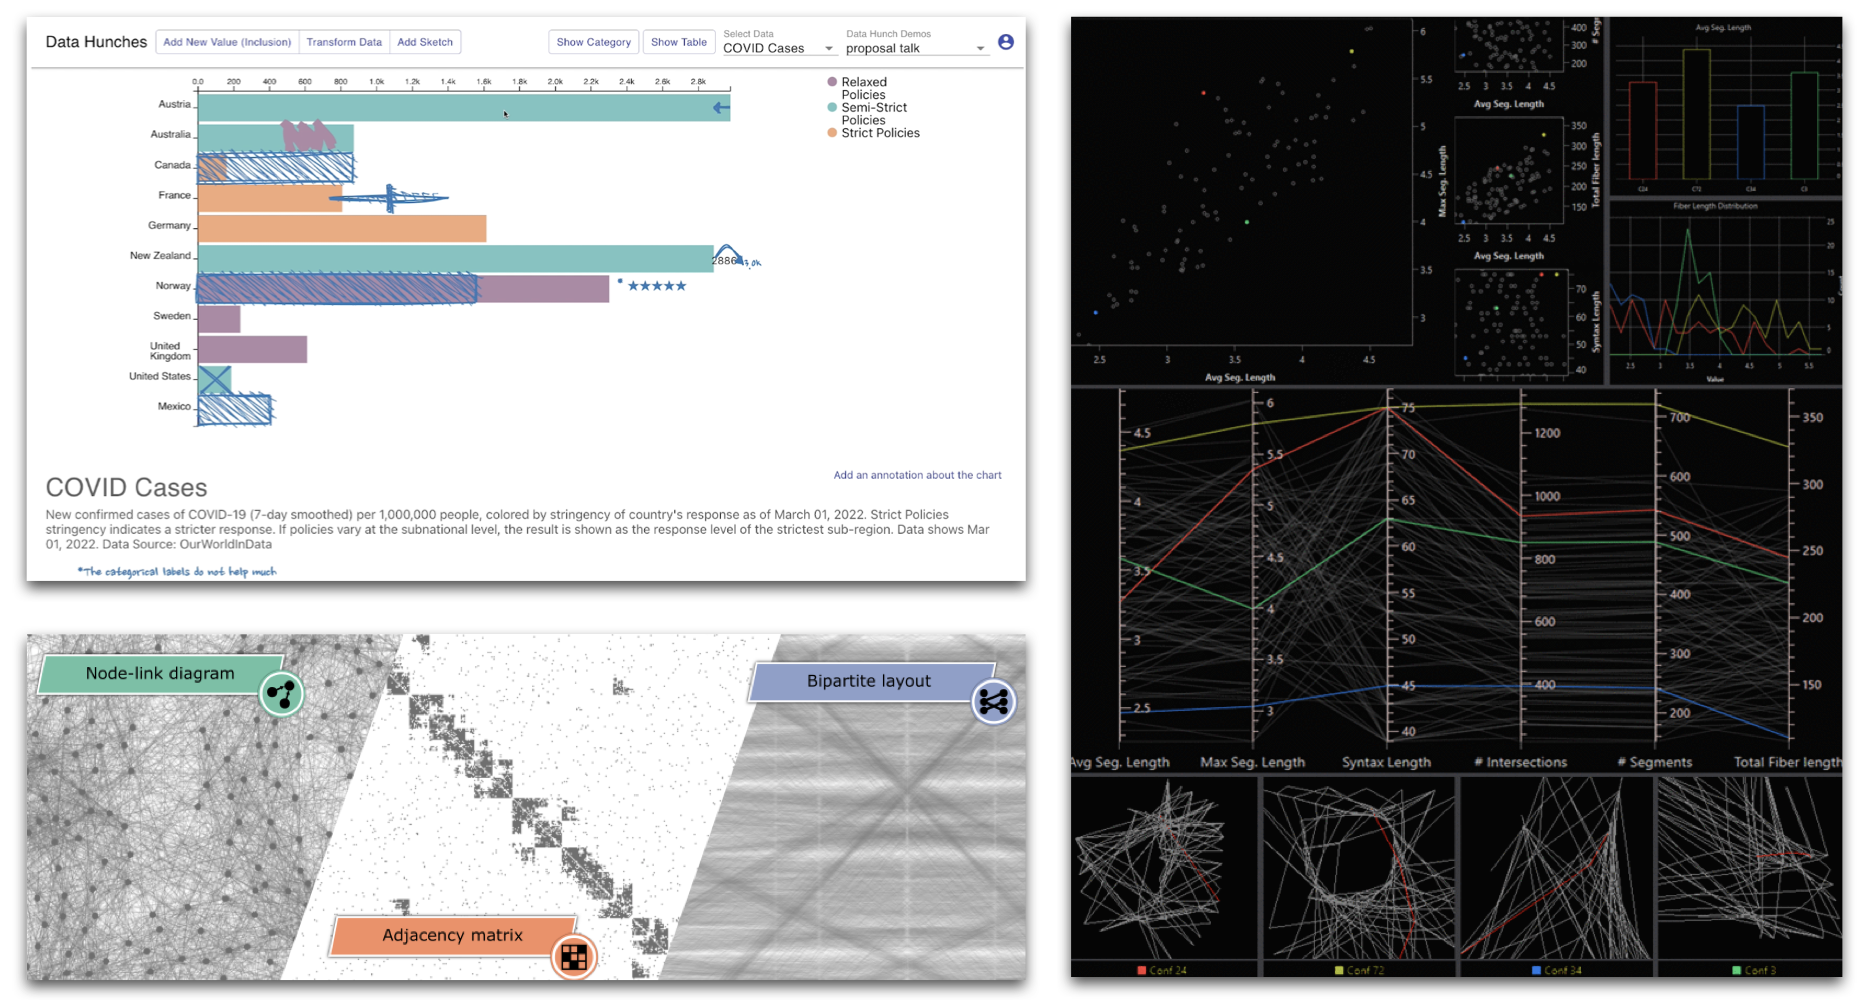Click the handwritten 'categorical labels do not help much' note
Image resolution: width=1865 pixels, height=1007 pixels.
tap(177, 571)
